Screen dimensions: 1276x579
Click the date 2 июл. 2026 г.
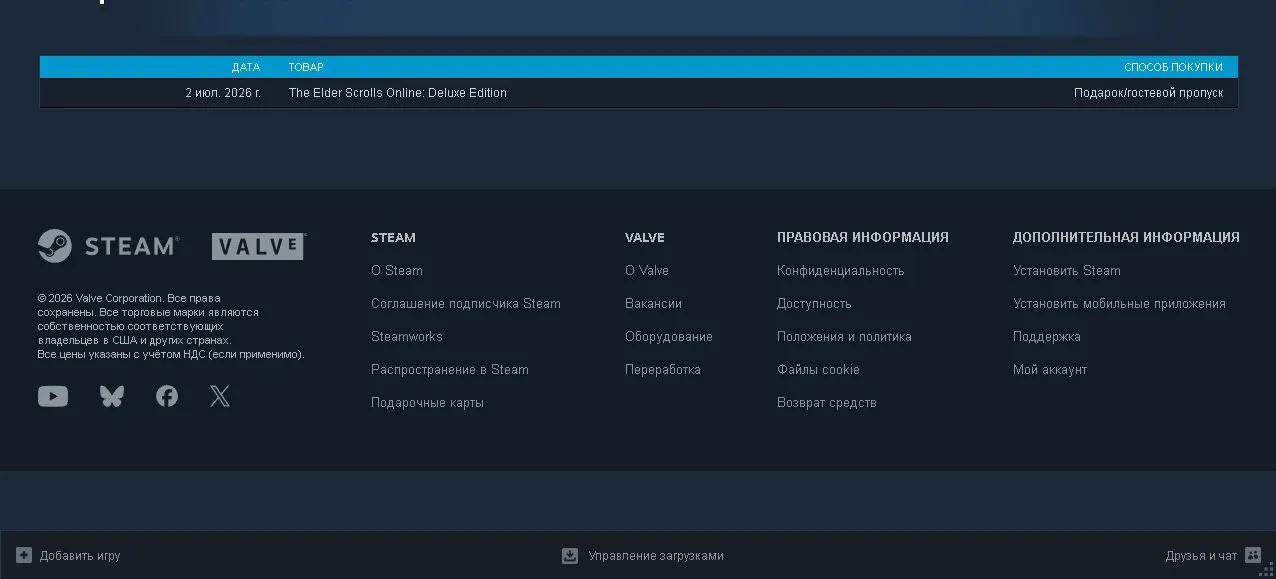pos(223,93)
